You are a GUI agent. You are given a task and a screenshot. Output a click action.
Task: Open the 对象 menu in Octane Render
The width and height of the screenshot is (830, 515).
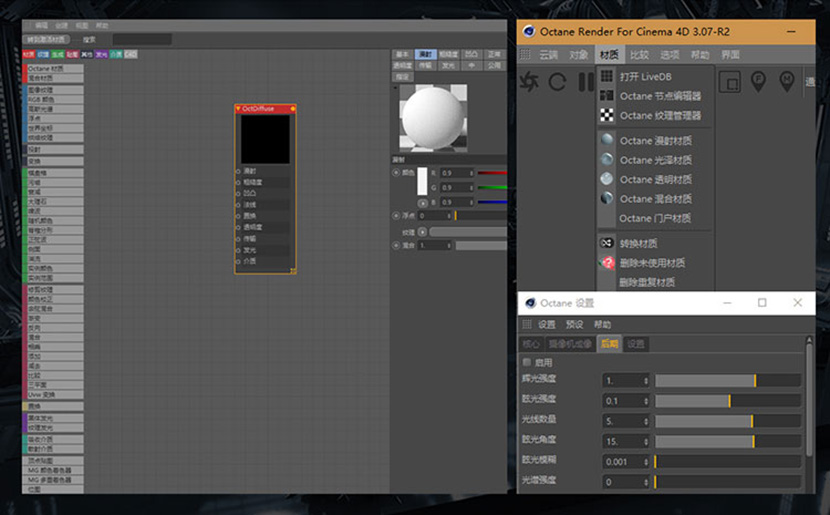[579, 55]
